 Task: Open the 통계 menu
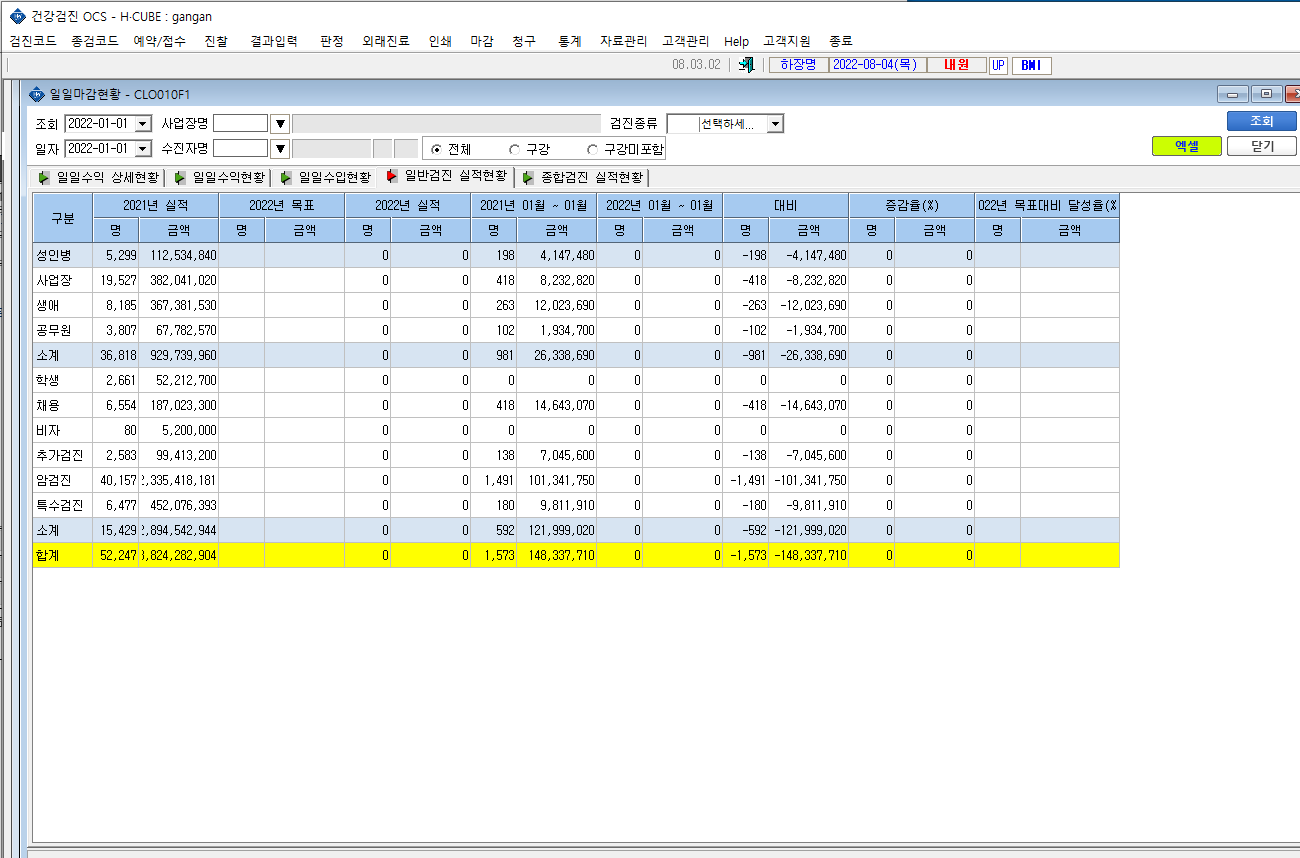[570, 41]
